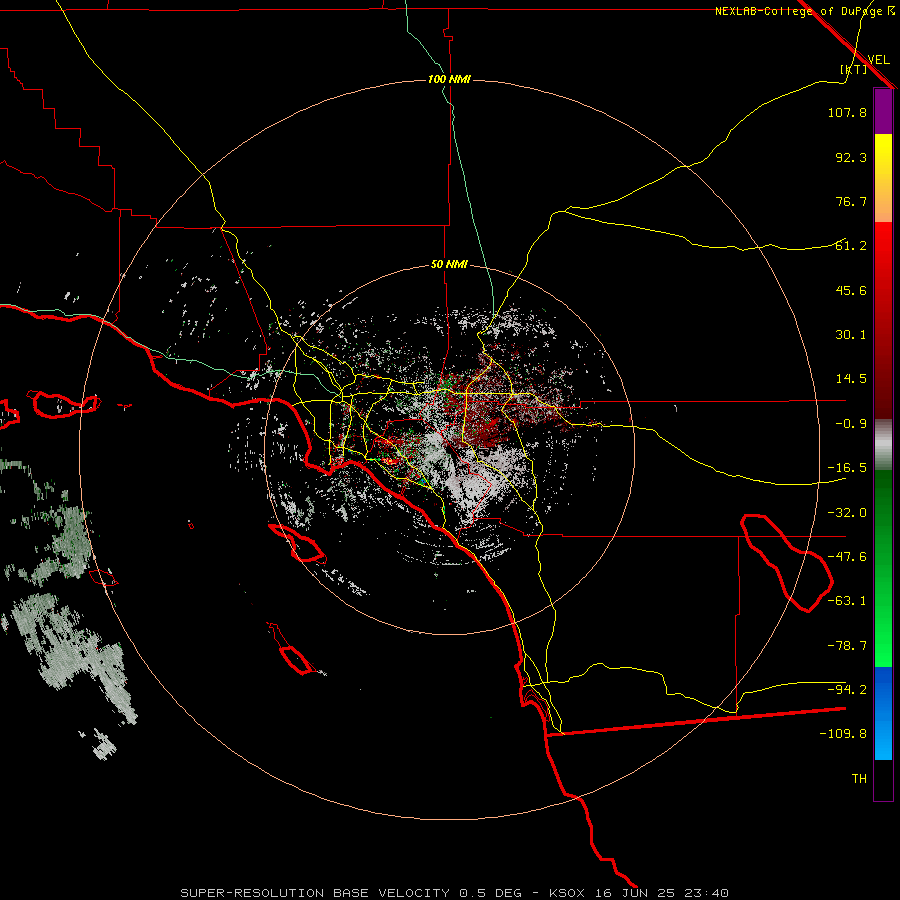The image size is (900, 900).
Task: Click the -109.8 velocity scale value
Action: click(x=843, y=734)
